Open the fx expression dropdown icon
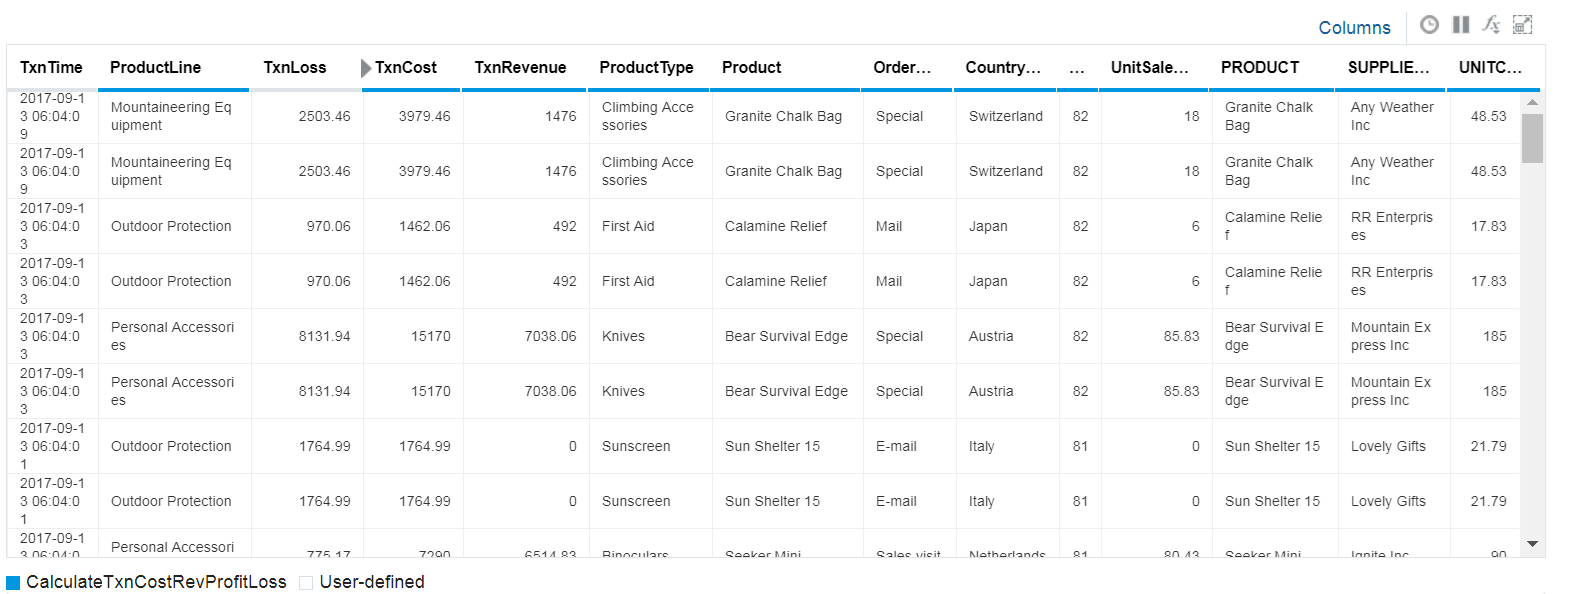The image size is (1570, 594). point(1491,25)
